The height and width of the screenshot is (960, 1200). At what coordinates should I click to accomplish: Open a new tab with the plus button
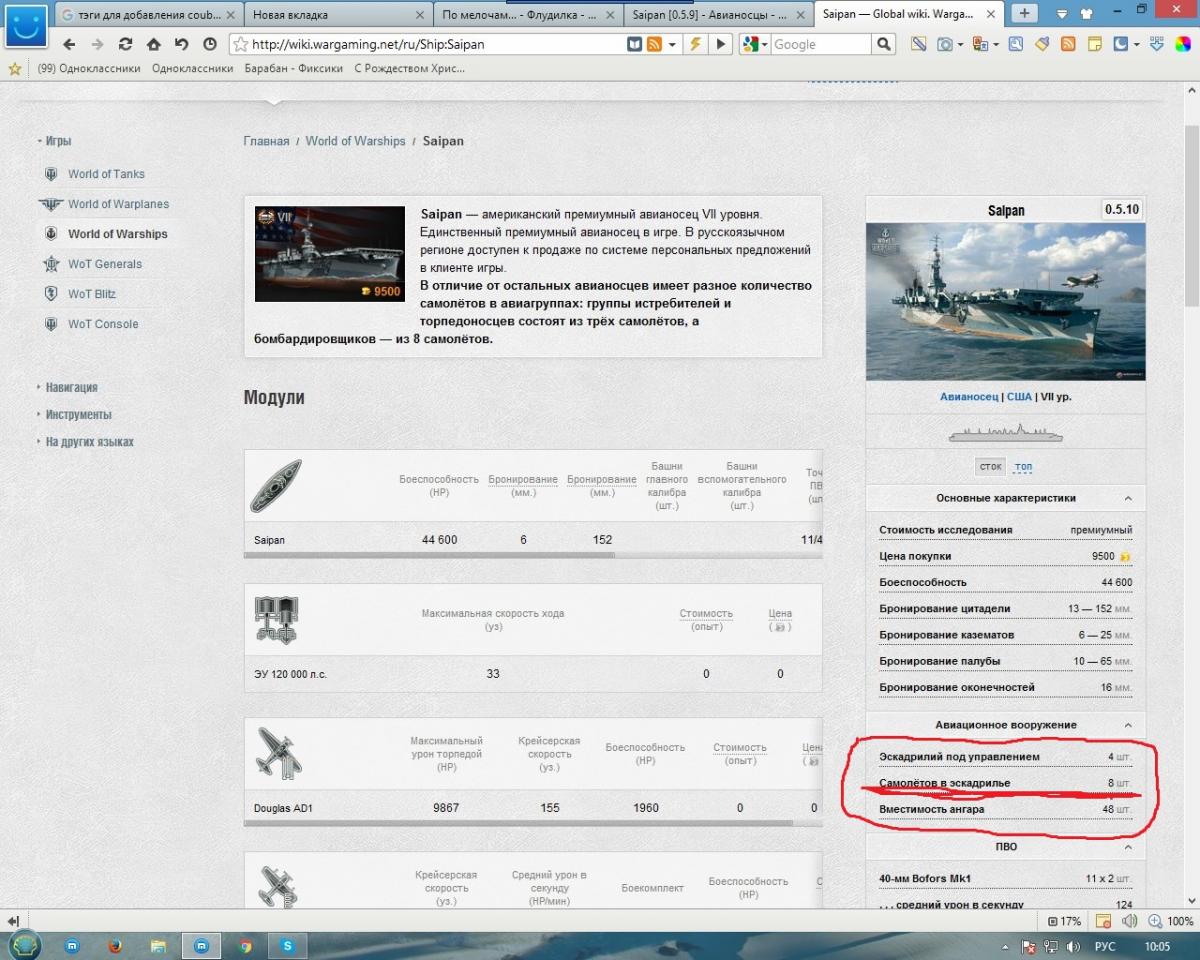pos(1024,14)
